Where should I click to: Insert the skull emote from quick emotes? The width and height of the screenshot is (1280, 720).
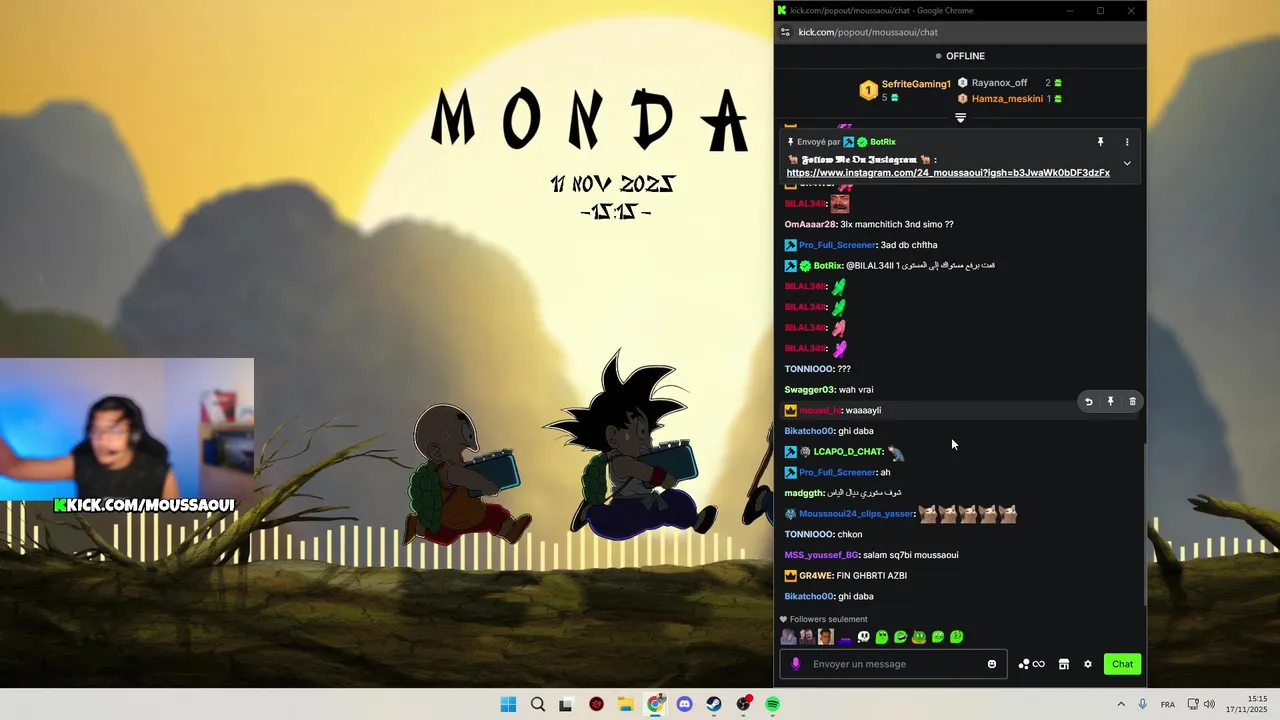click(x=864, y=637)
